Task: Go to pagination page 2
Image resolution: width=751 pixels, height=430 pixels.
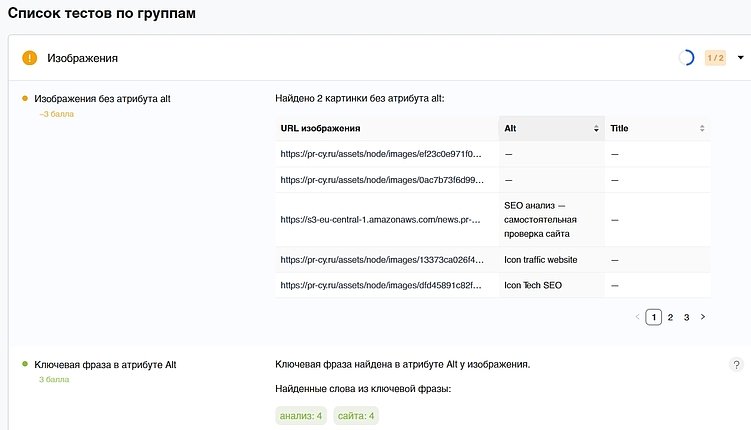Action: pyautogui.click(x=670, y=317)
